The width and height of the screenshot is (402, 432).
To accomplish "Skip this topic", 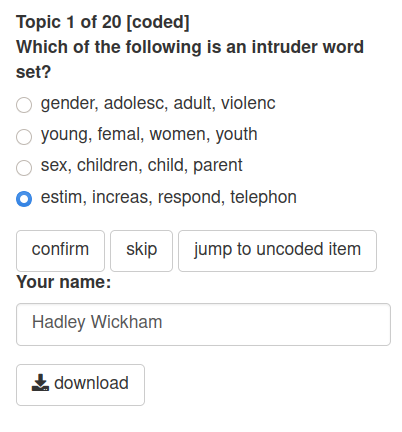I will tap(141, 251).
